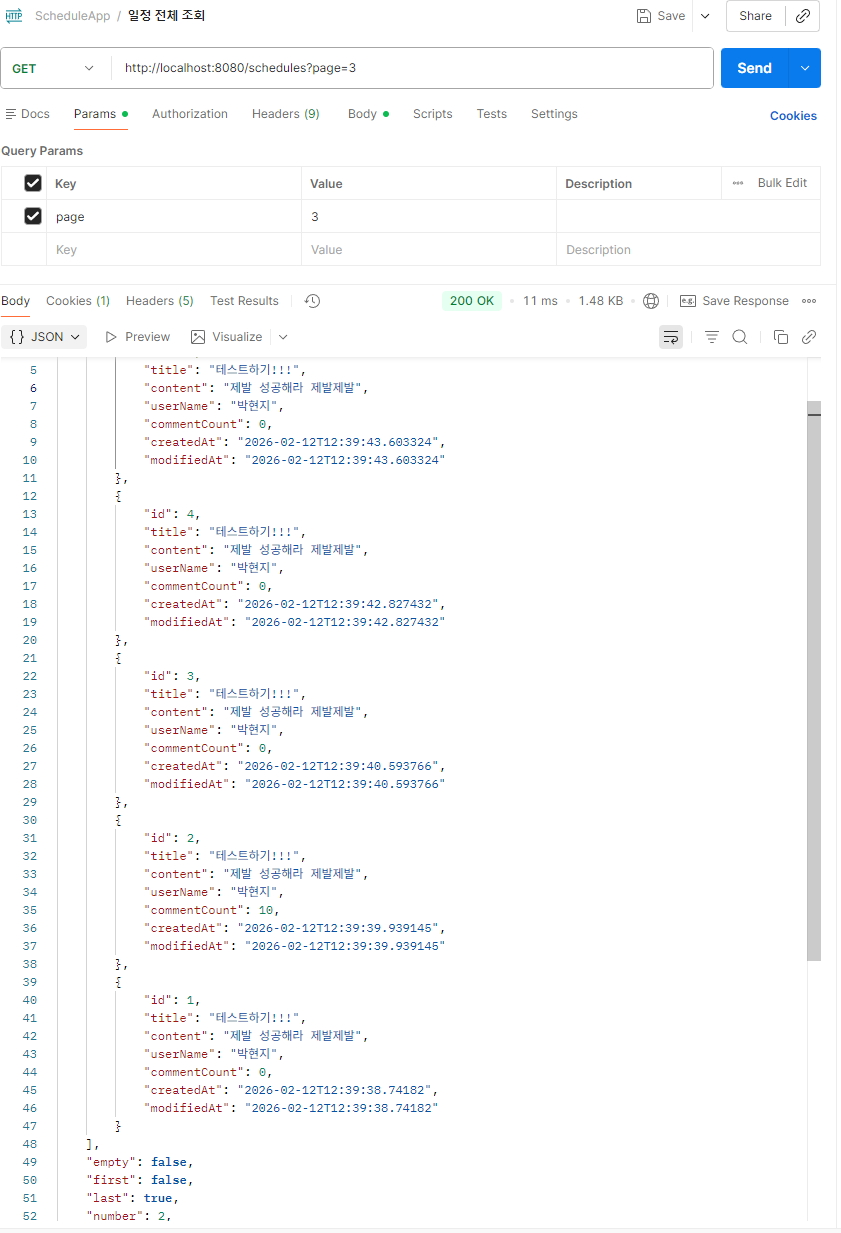This screenshot has height=1233, width=841.
Task: Copy request link with the chain icon
Action: (803, 16)
